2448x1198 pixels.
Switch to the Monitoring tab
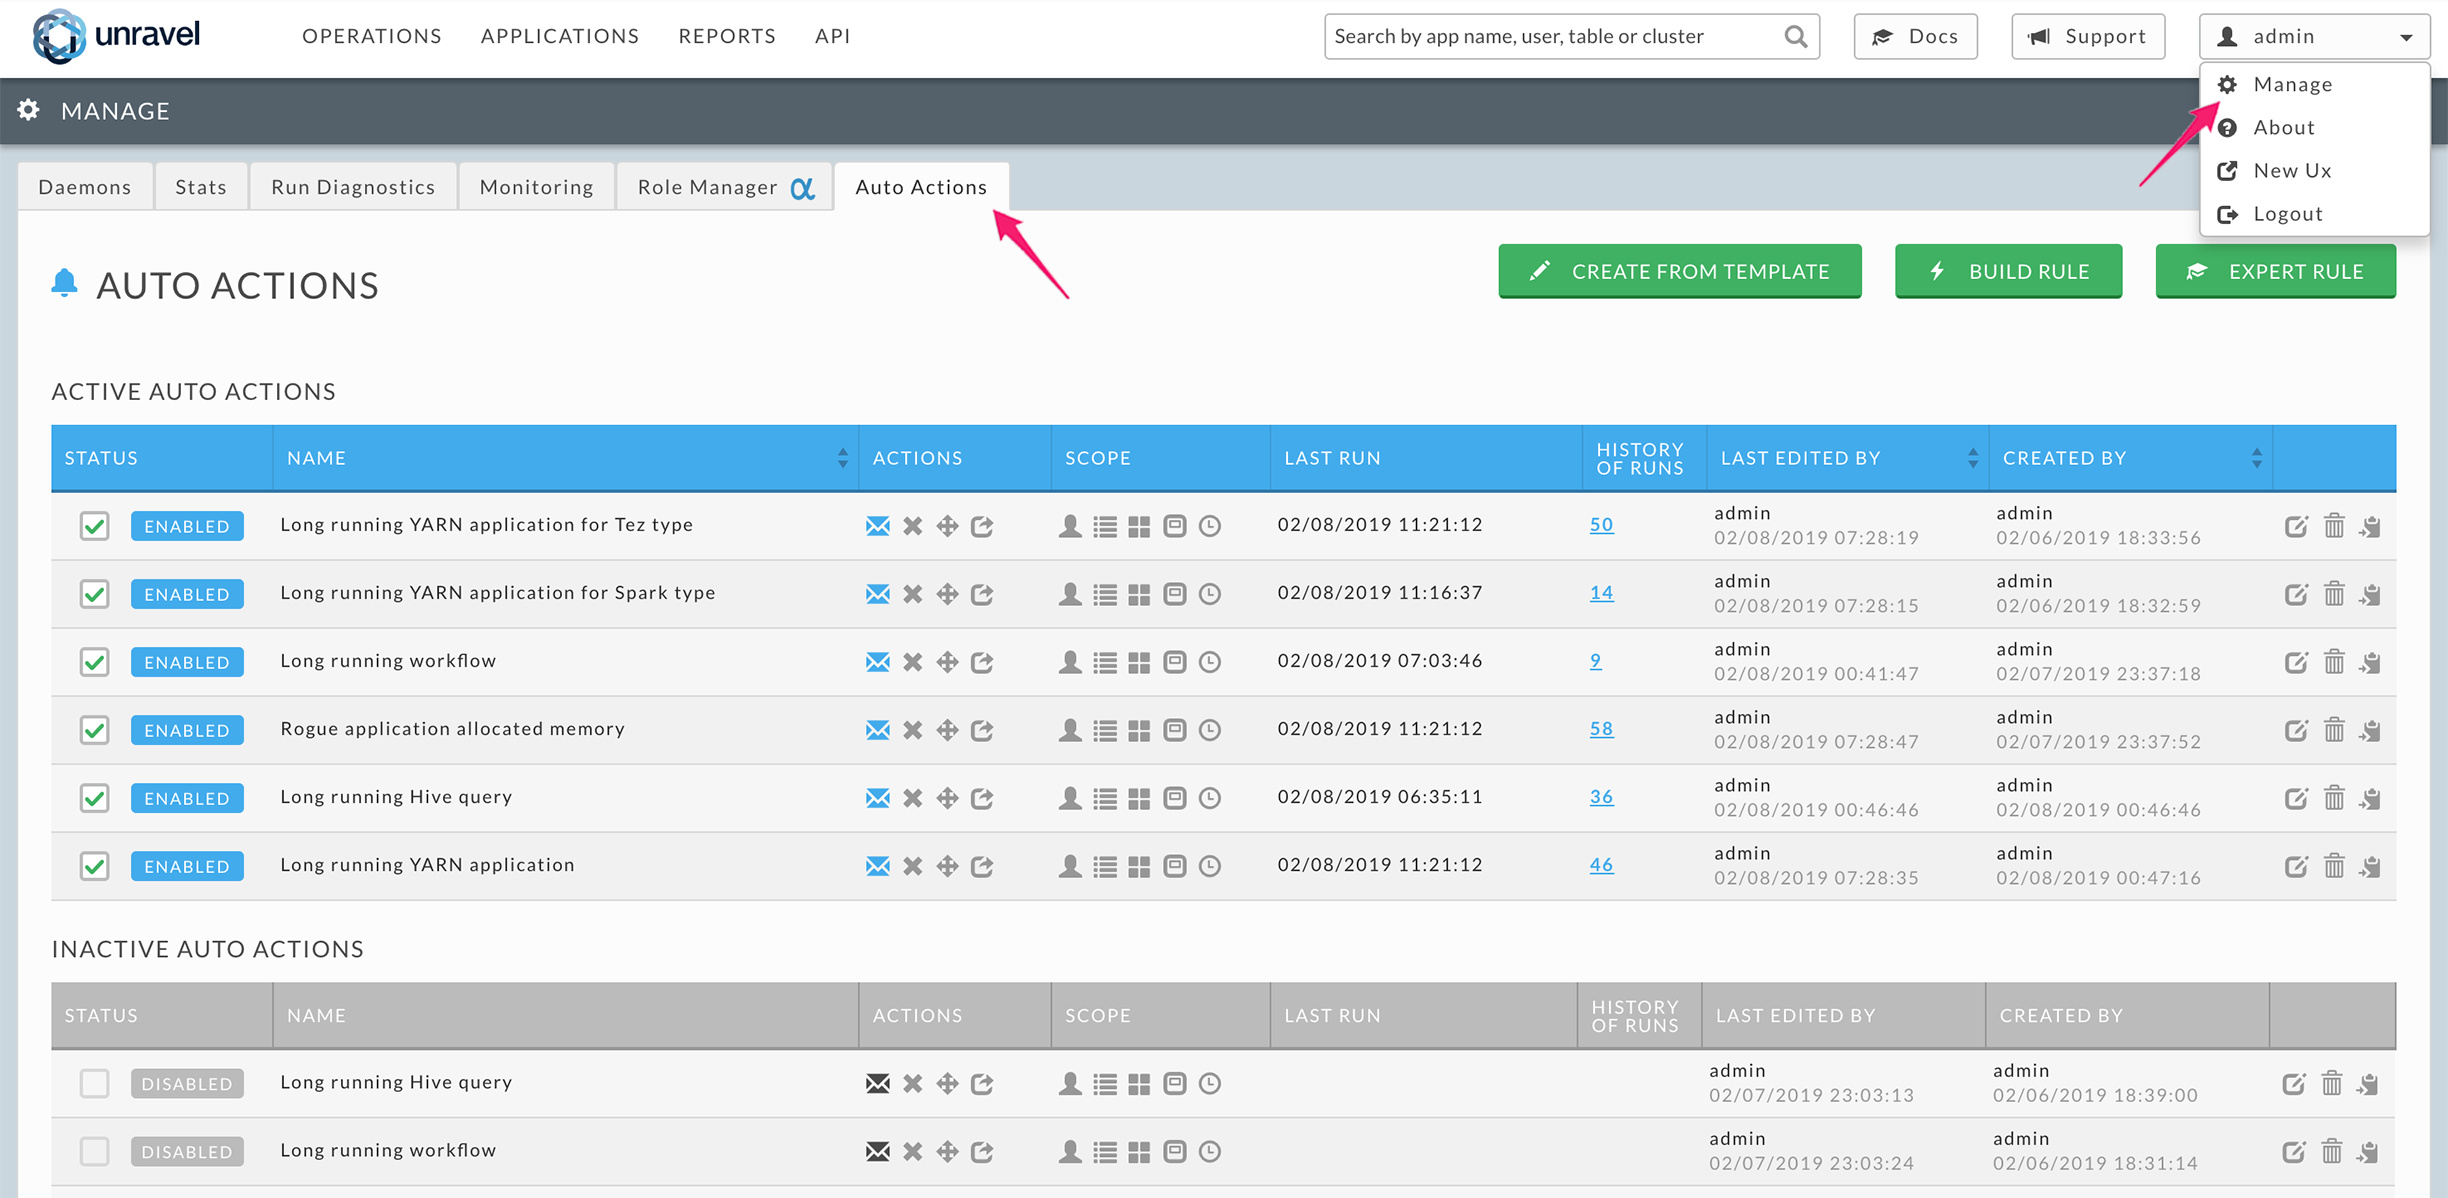click(x=537, y=187)
